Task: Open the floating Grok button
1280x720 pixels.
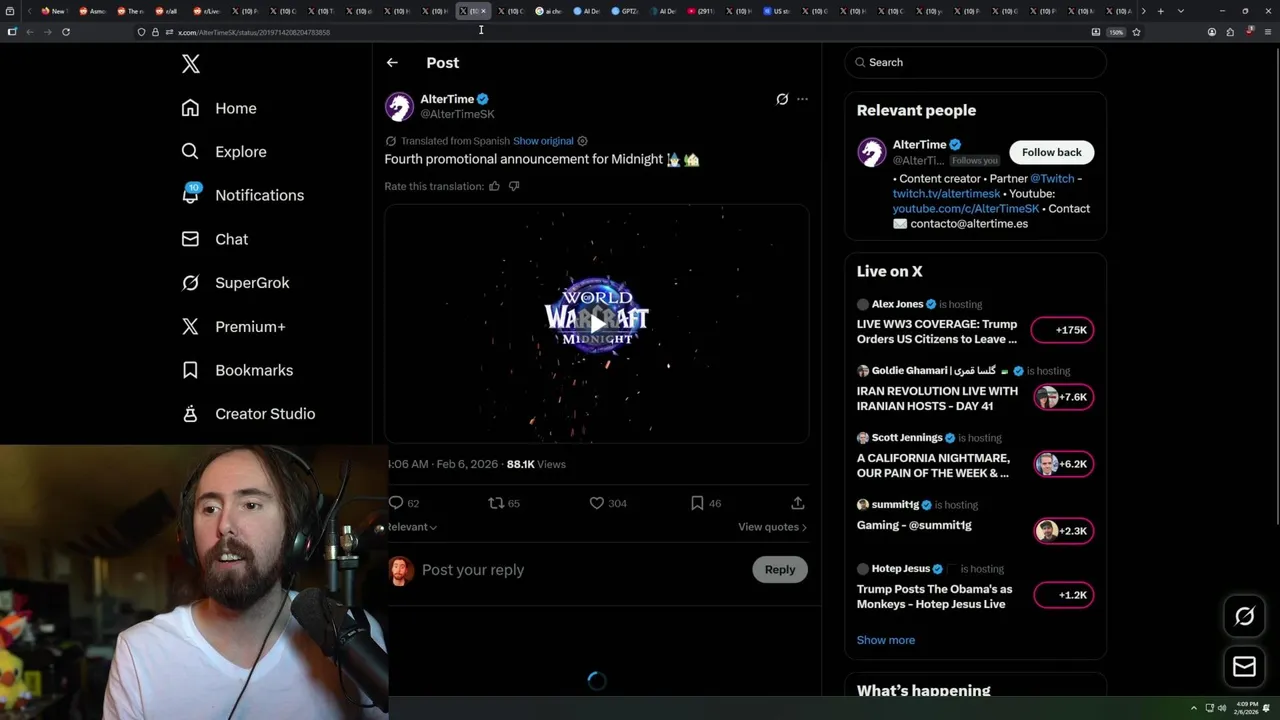Action: coord(1244,617)
